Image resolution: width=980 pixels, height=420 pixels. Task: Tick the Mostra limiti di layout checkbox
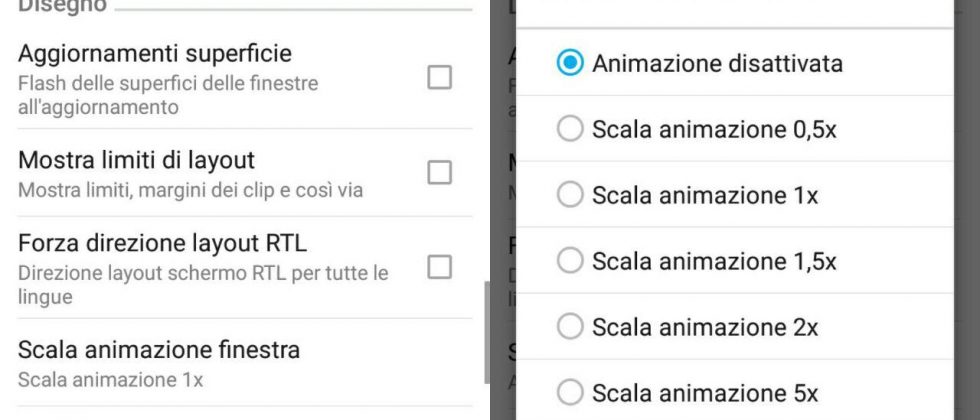pyautogui.click(x=439, y=173)
